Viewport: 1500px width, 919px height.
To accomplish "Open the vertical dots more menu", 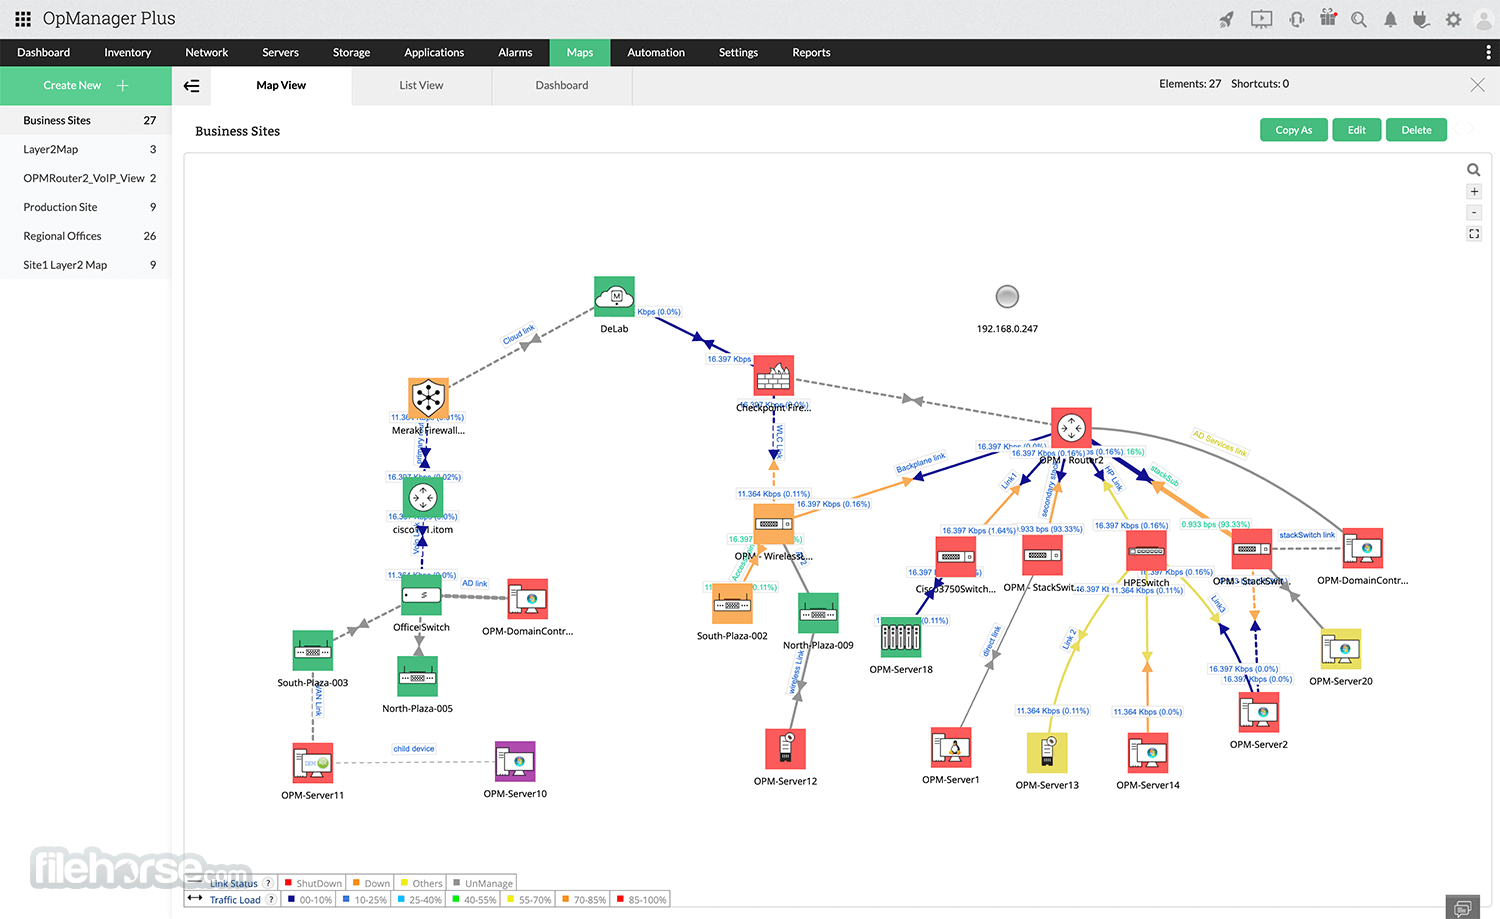I will [1488, 52].
